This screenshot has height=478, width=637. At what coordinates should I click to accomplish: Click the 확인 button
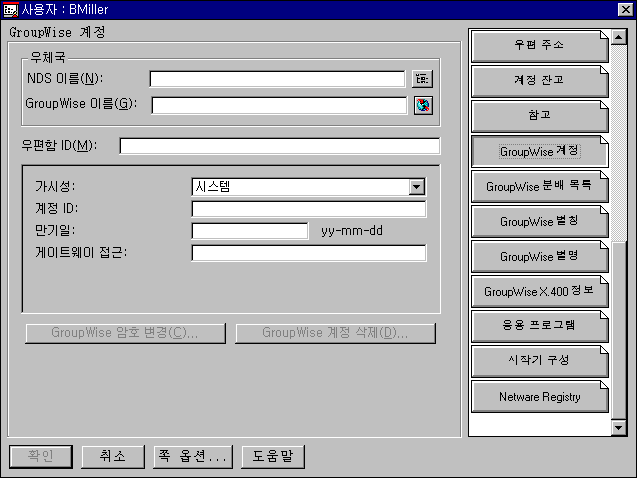click(41, 456)
